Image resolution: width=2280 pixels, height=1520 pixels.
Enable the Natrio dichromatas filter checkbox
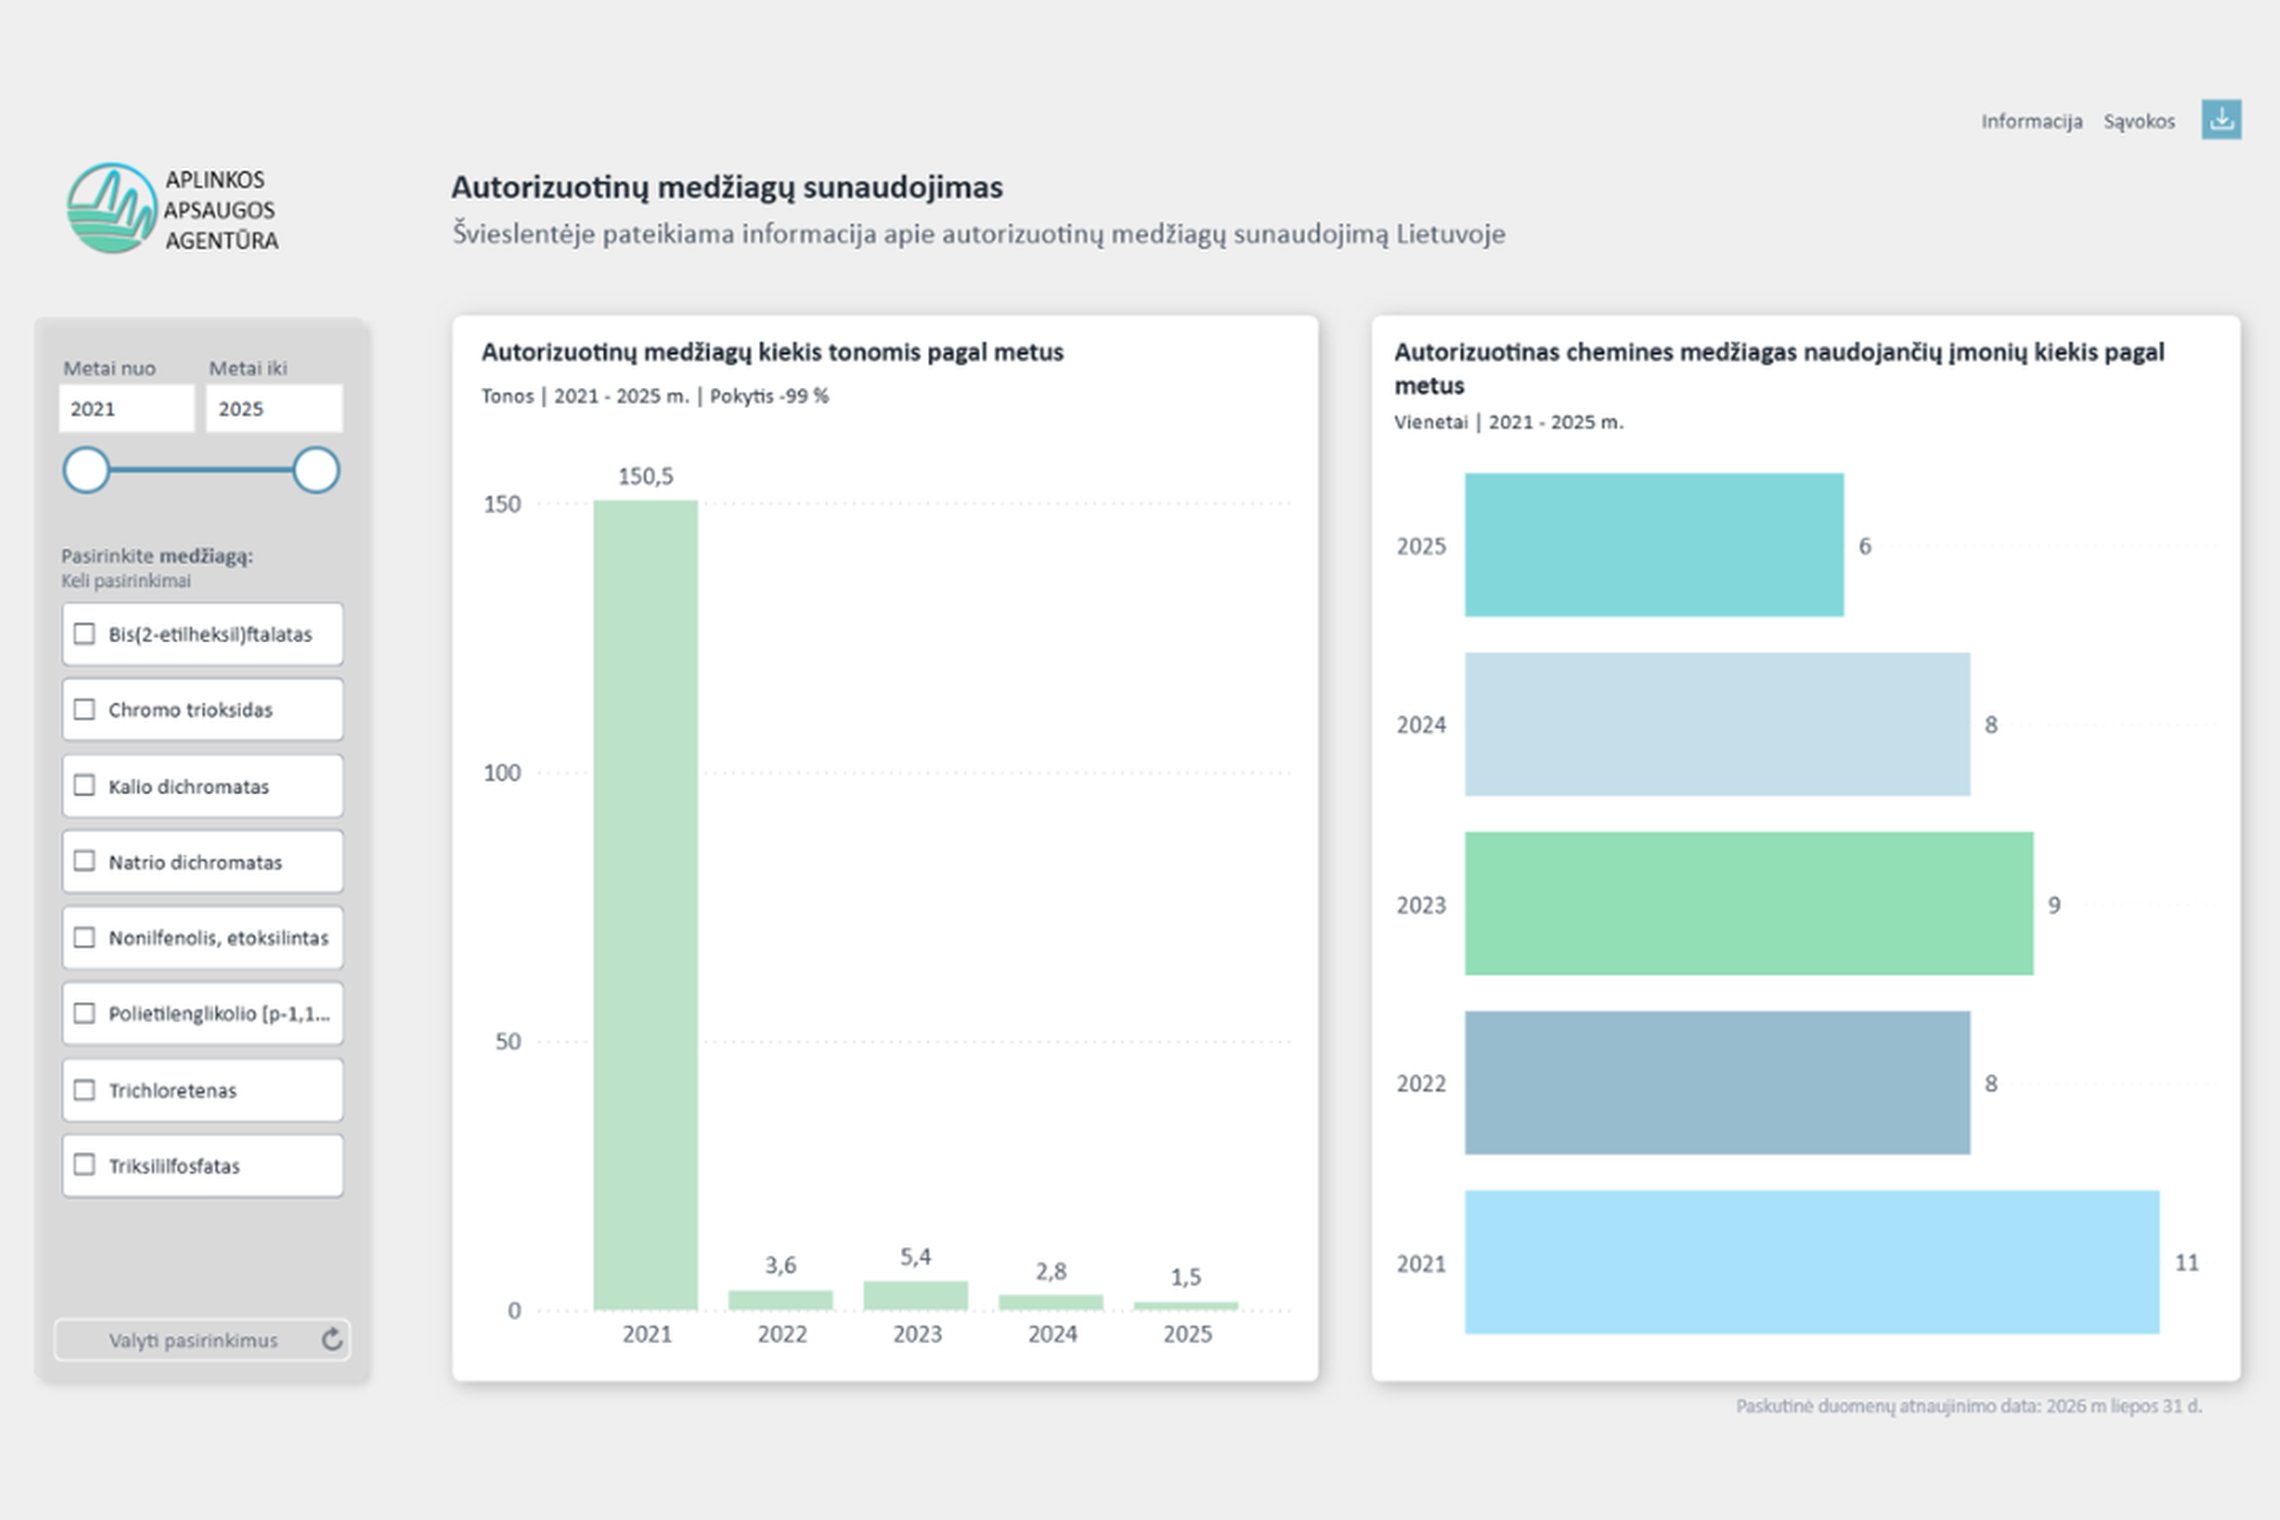85,861
